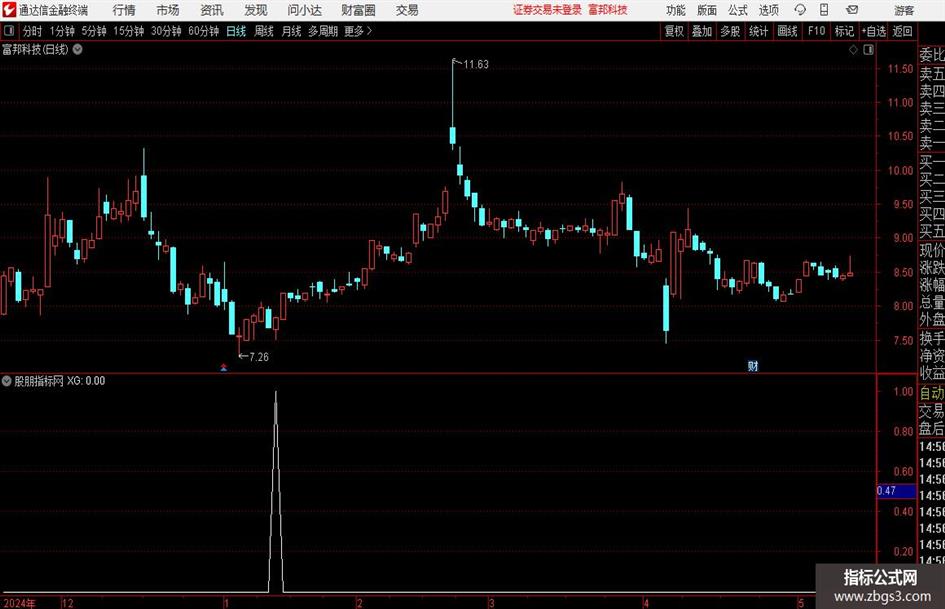945x609 pixels.
Task: Click the 11.63 high price label
Action: tap(476, 65)
